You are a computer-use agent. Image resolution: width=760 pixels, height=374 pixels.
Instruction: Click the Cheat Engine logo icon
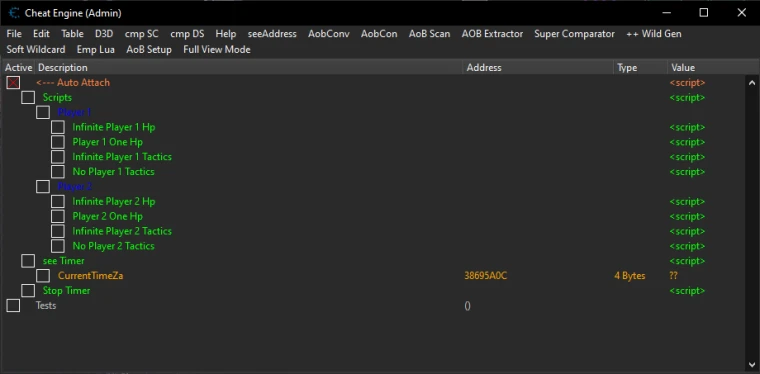tap(14, 13)
